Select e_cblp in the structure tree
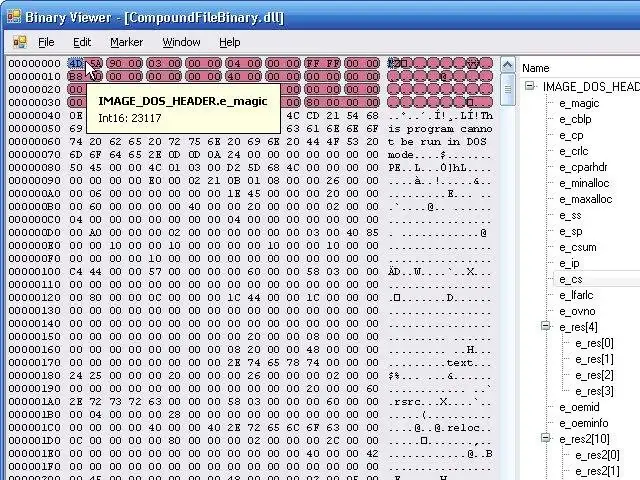 tap(575, 119)
